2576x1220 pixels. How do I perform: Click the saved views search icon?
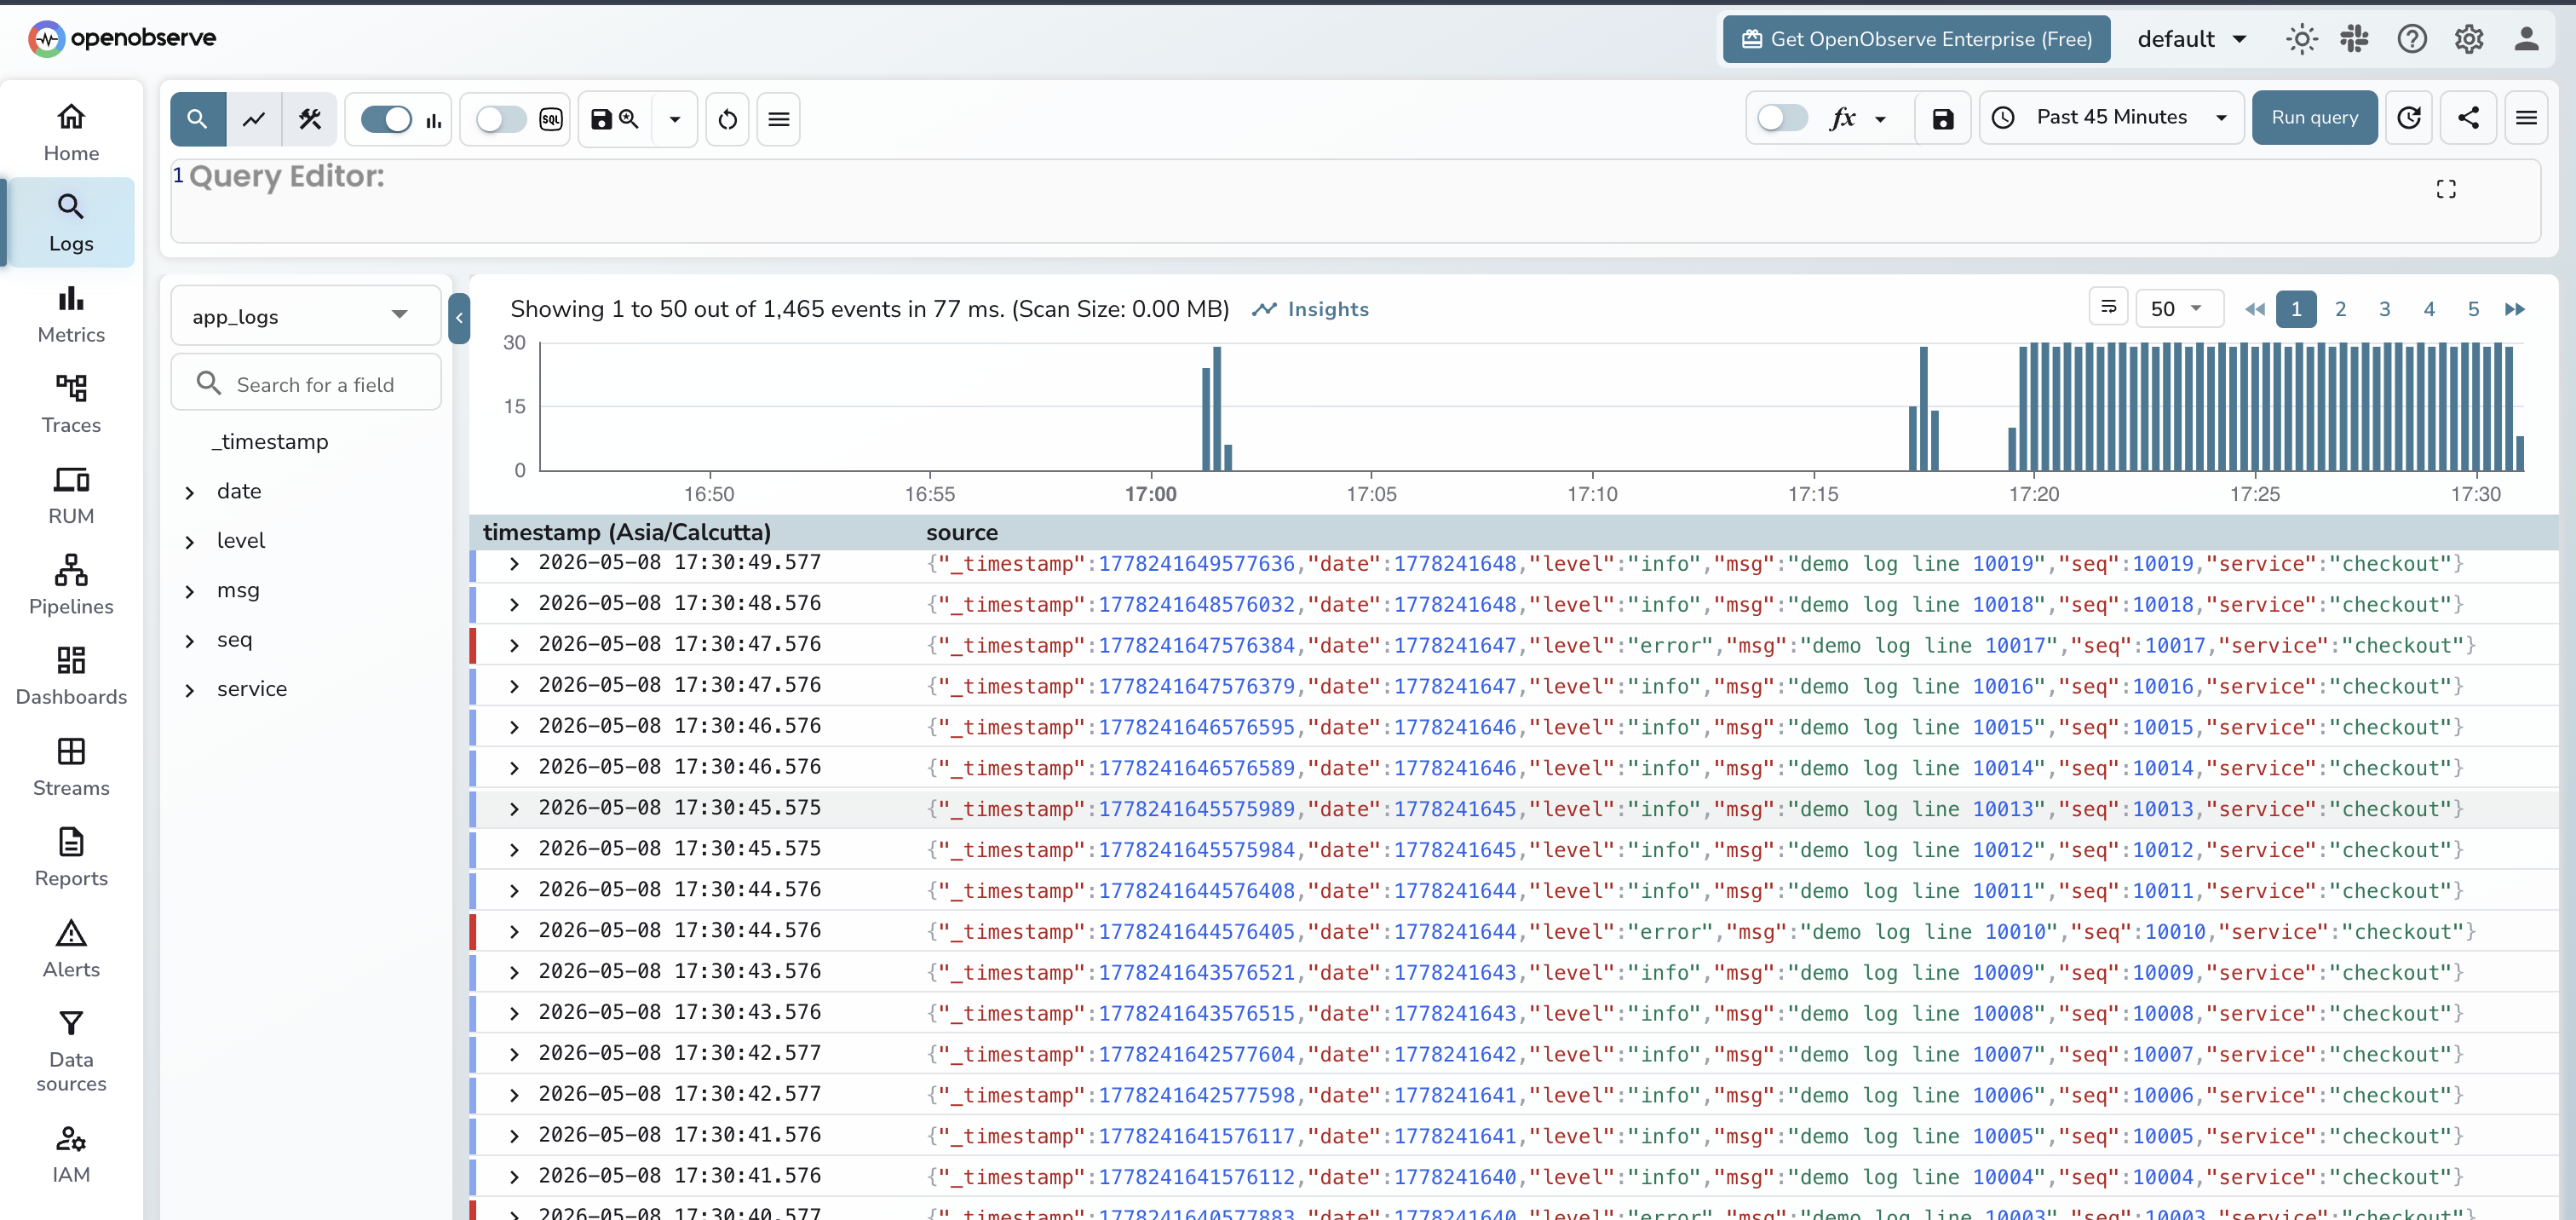click(x=615, y=119)
